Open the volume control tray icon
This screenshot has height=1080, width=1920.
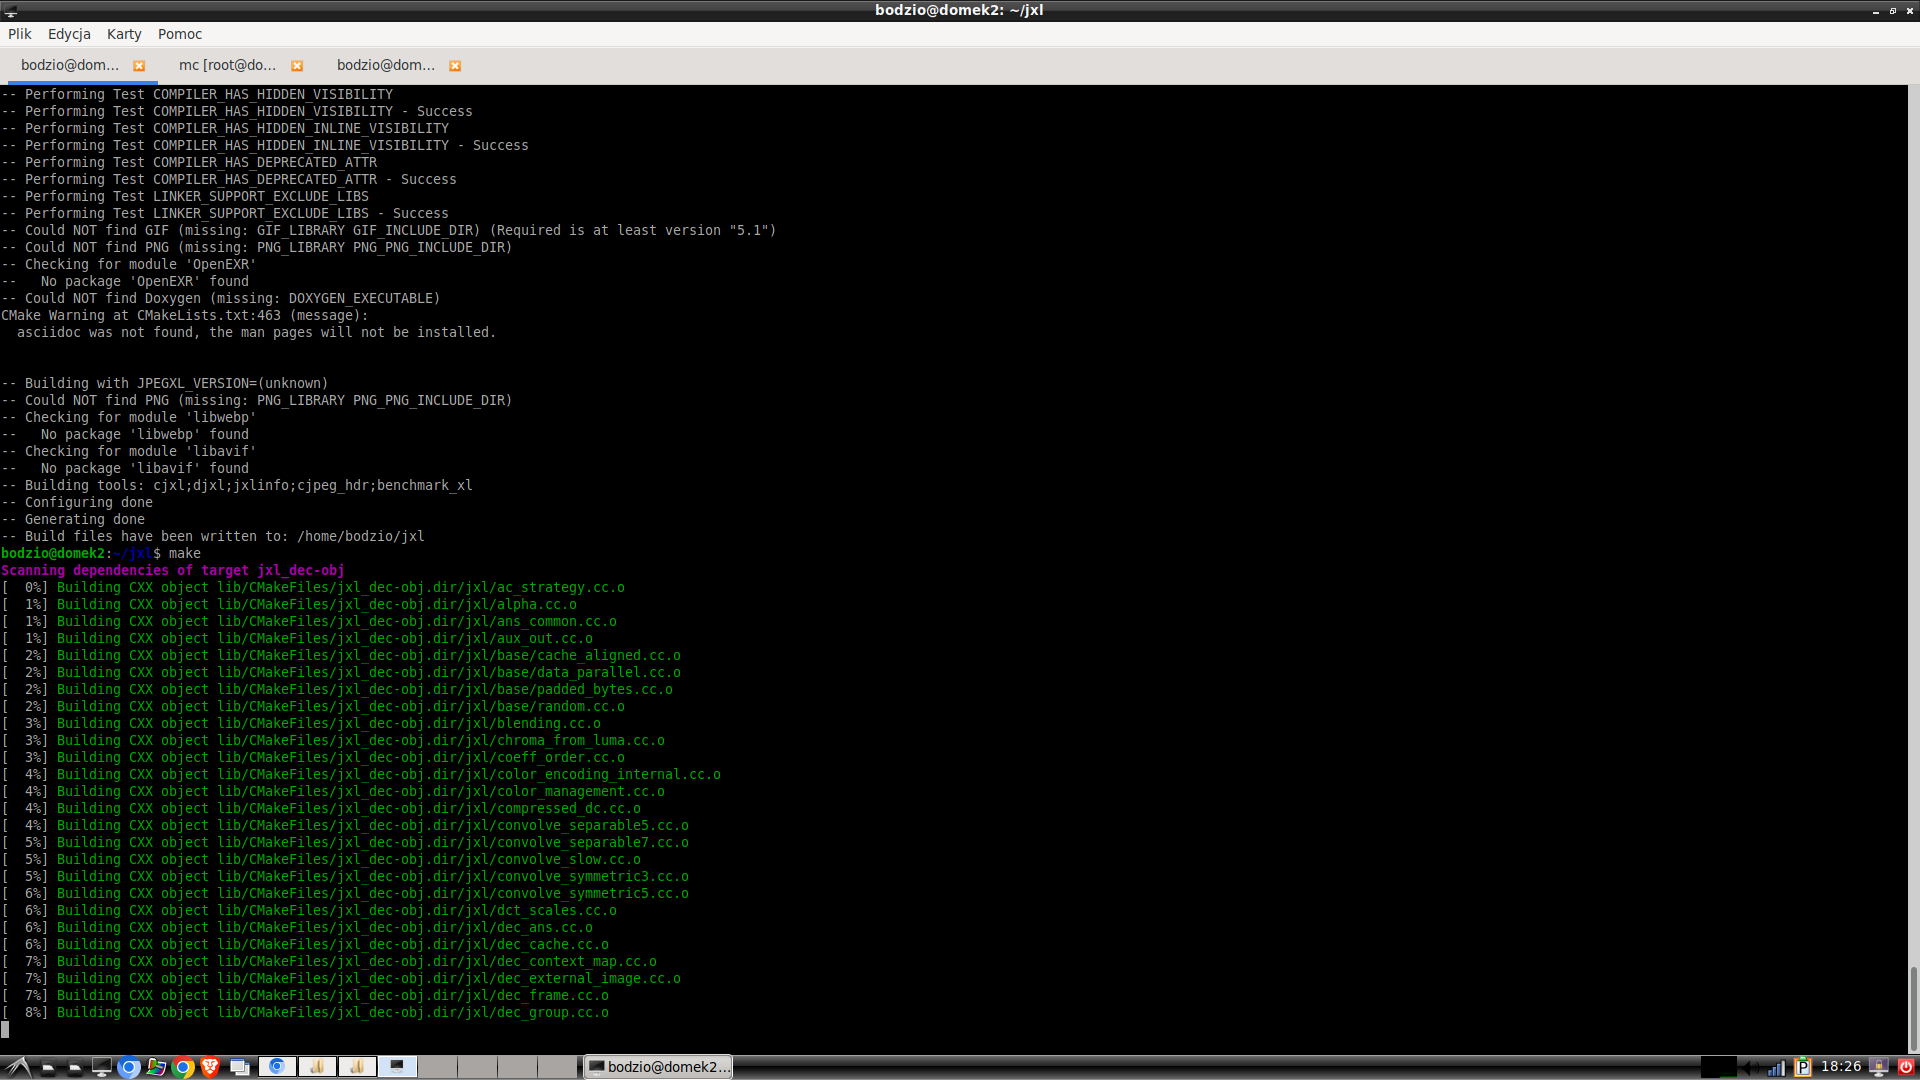click(x=1751, y=1067)
